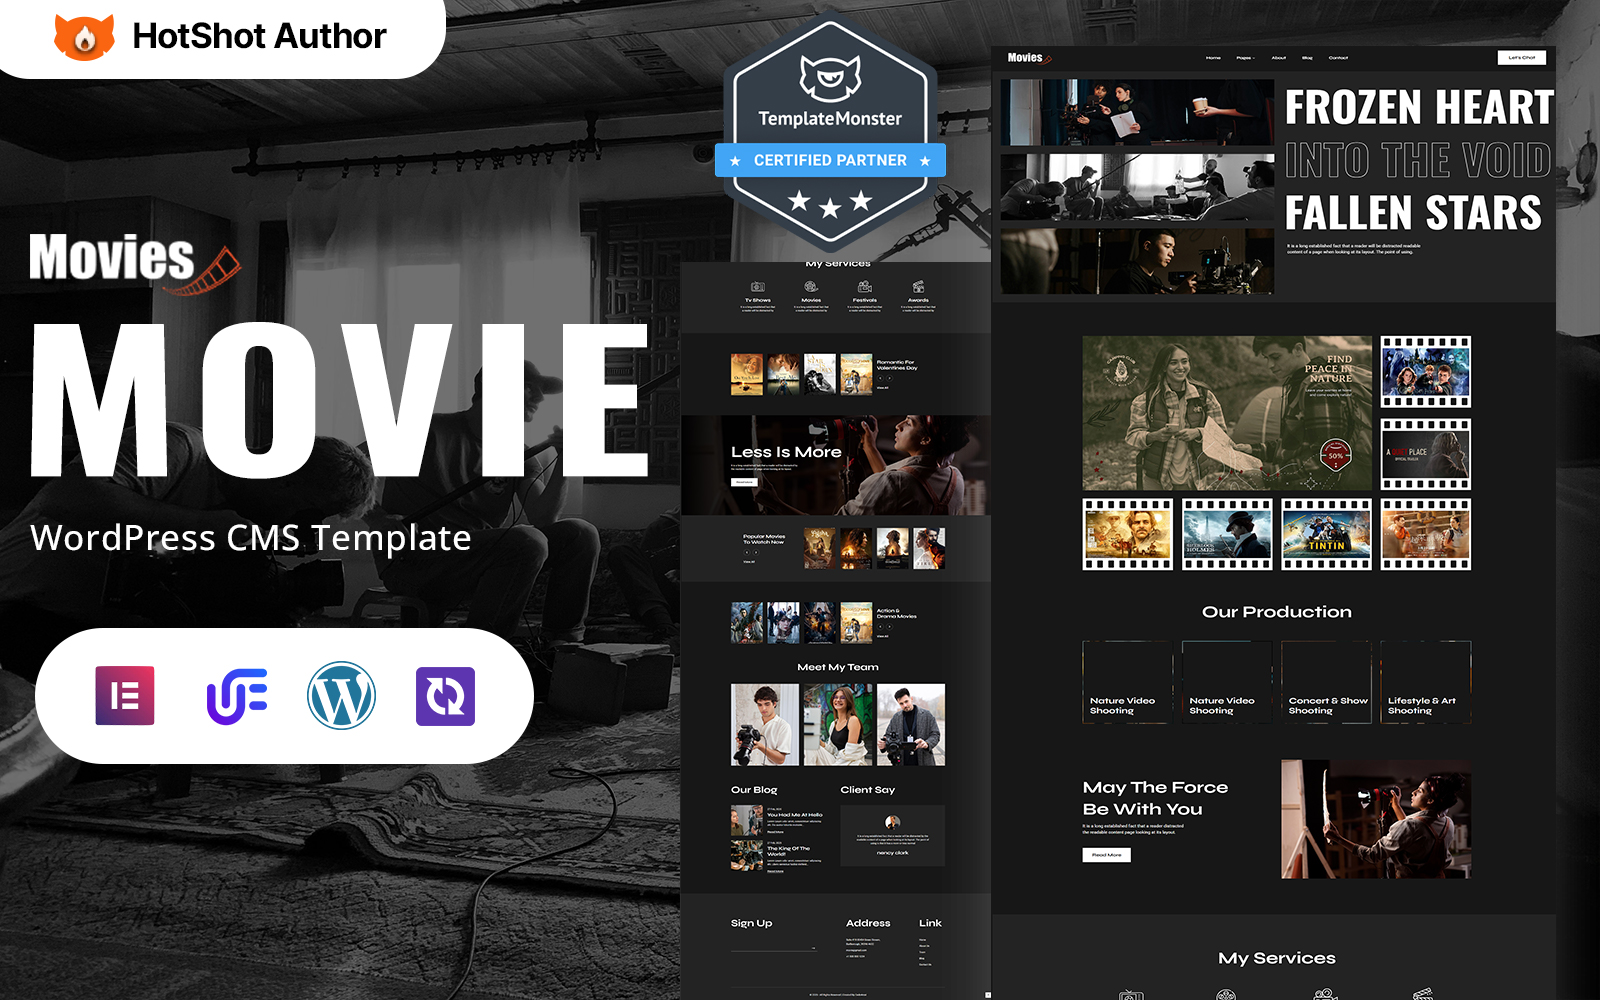Screen dimensions: 1600x1000
Task: Expand the Pages dropdown in navigation
Action: pos(1245,58)
